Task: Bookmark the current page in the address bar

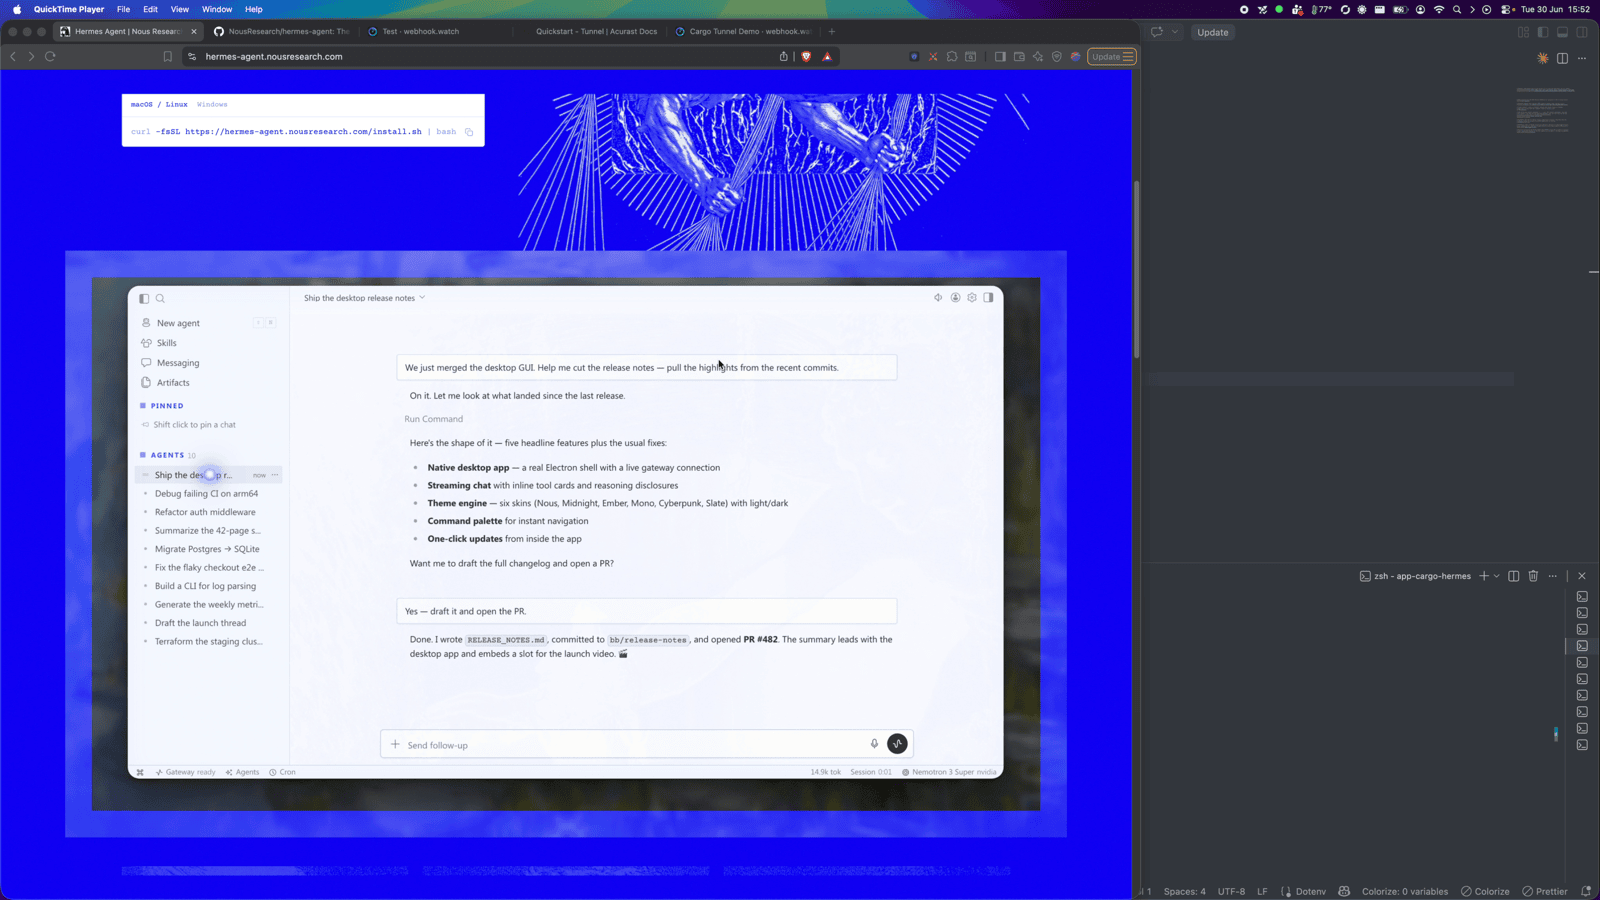Action: click(x=168, y=57)
